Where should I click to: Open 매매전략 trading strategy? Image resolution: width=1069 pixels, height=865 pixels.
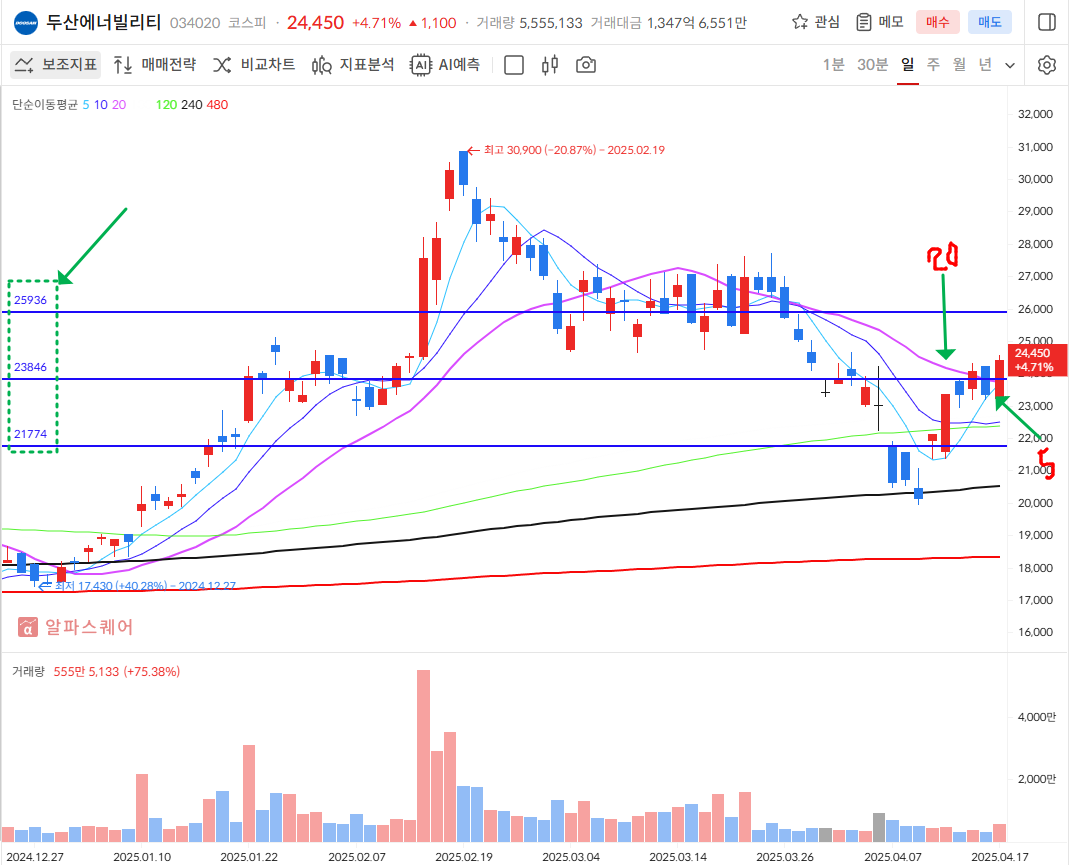[155, 65]
